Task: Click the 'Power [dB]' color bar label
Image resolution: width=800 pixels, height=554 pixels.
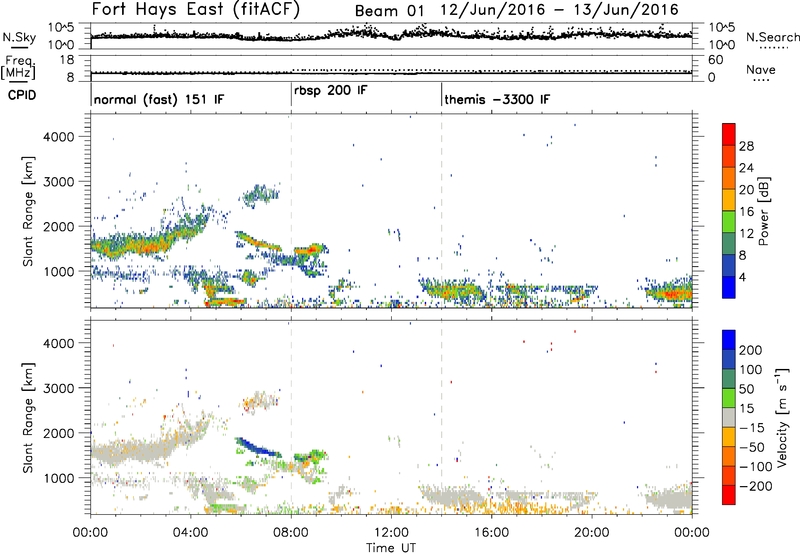Action: coord(763,211)
